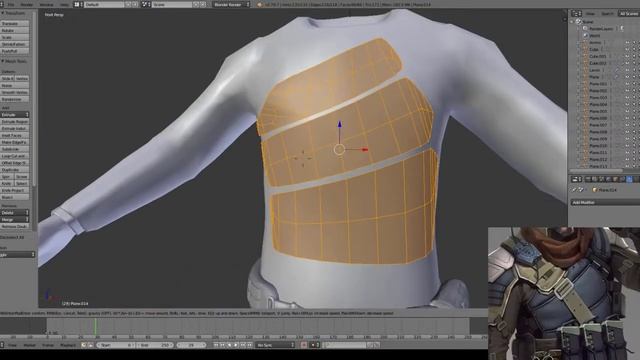This screenshot has width=640, height=360.
Task: Hide the Plane.012 object eye icon
Action: coord(627,160)
